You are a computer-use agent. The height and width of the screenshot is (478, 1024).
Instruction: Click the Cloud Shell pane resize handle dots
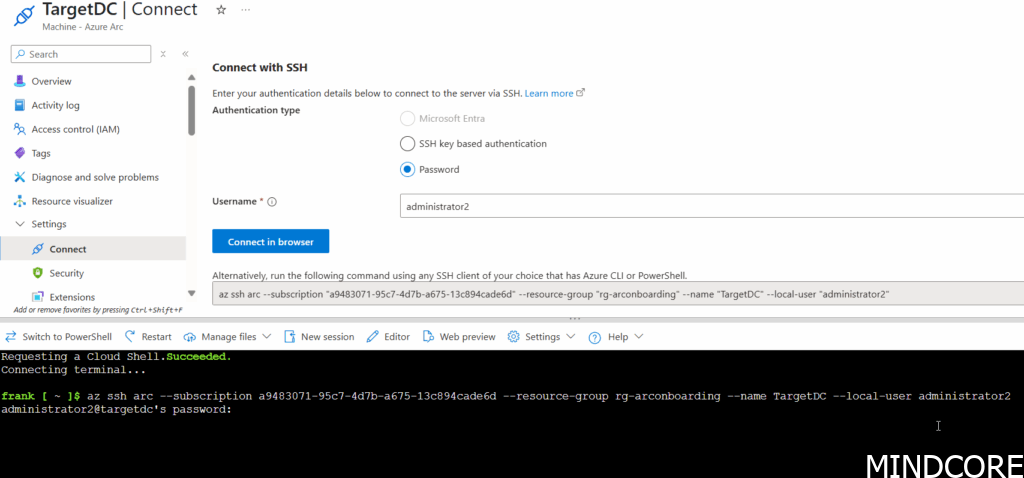pyautogui.click(x=575, y=319)
